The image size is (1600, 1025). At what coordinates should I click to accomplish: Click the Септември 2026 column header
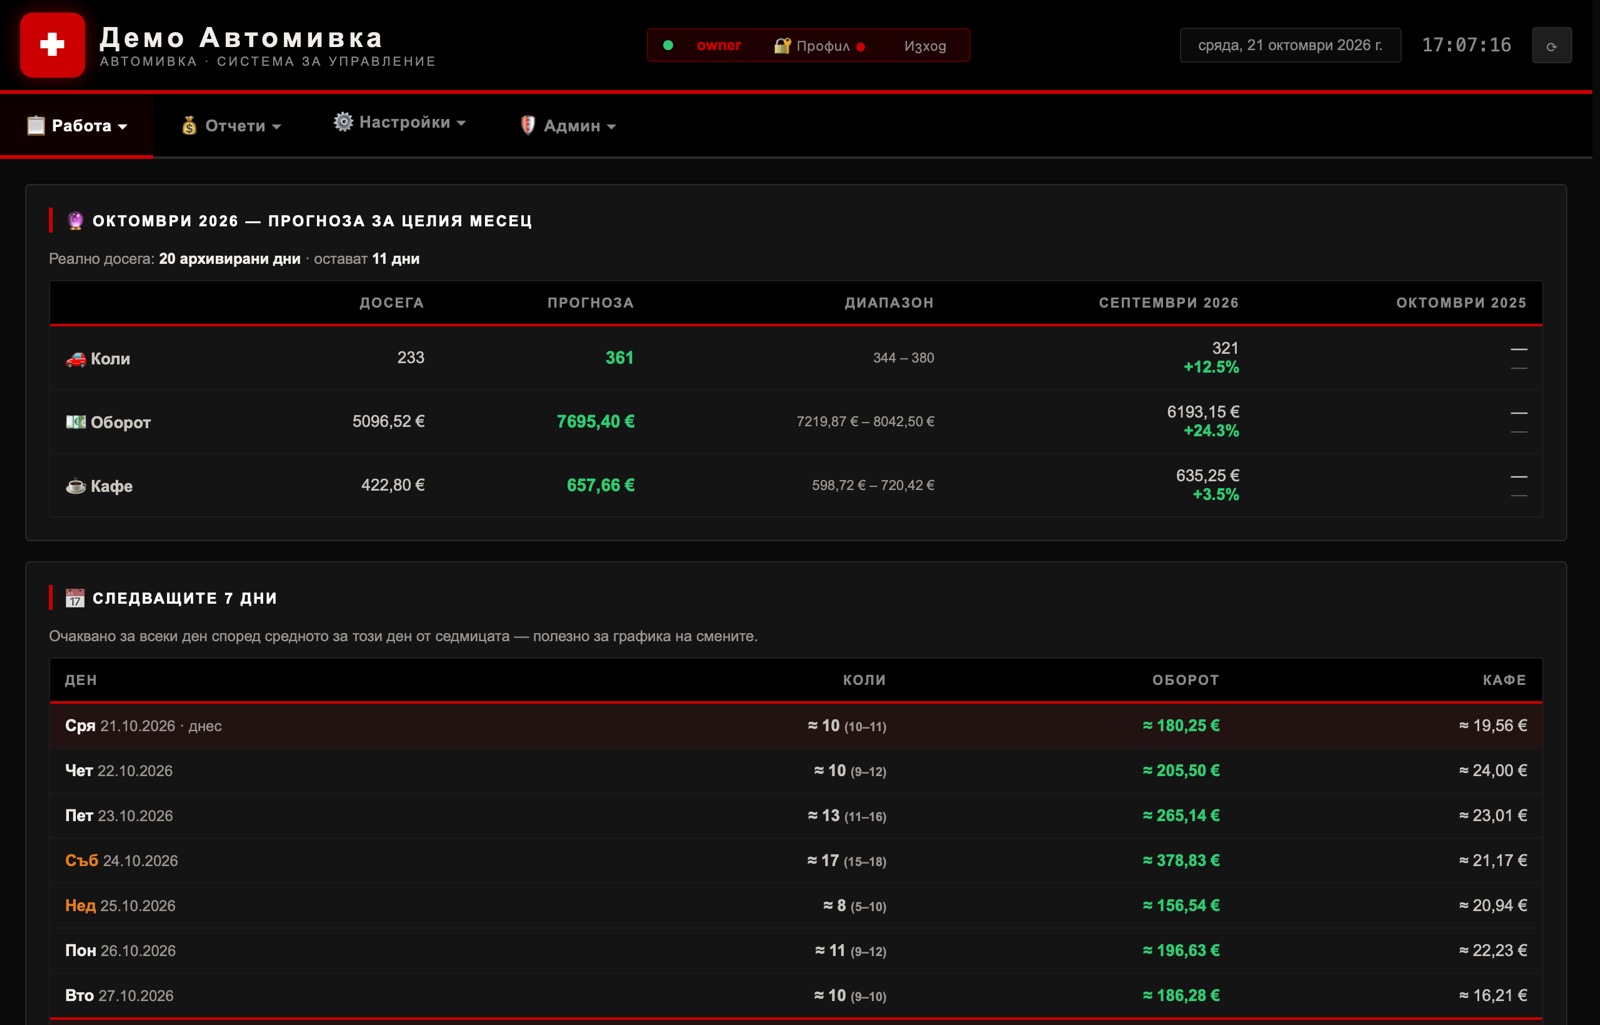pyautogui.click(x=1168, y=303)
